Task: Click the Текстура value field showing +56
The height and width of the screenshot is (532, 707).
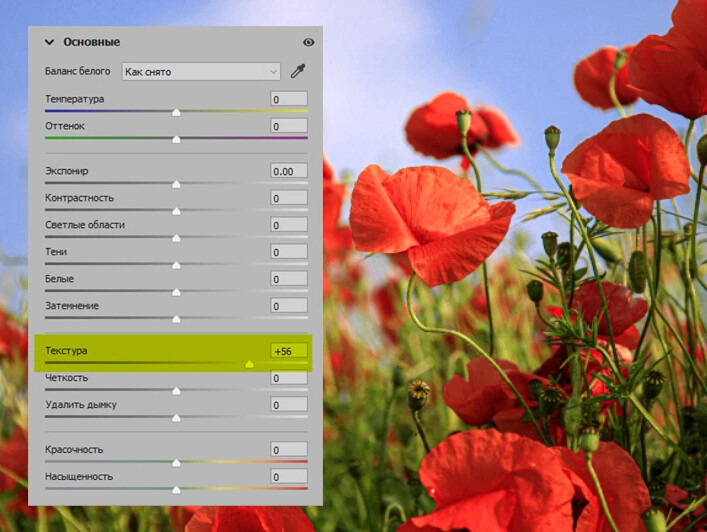Action: [x=289, y=351]
